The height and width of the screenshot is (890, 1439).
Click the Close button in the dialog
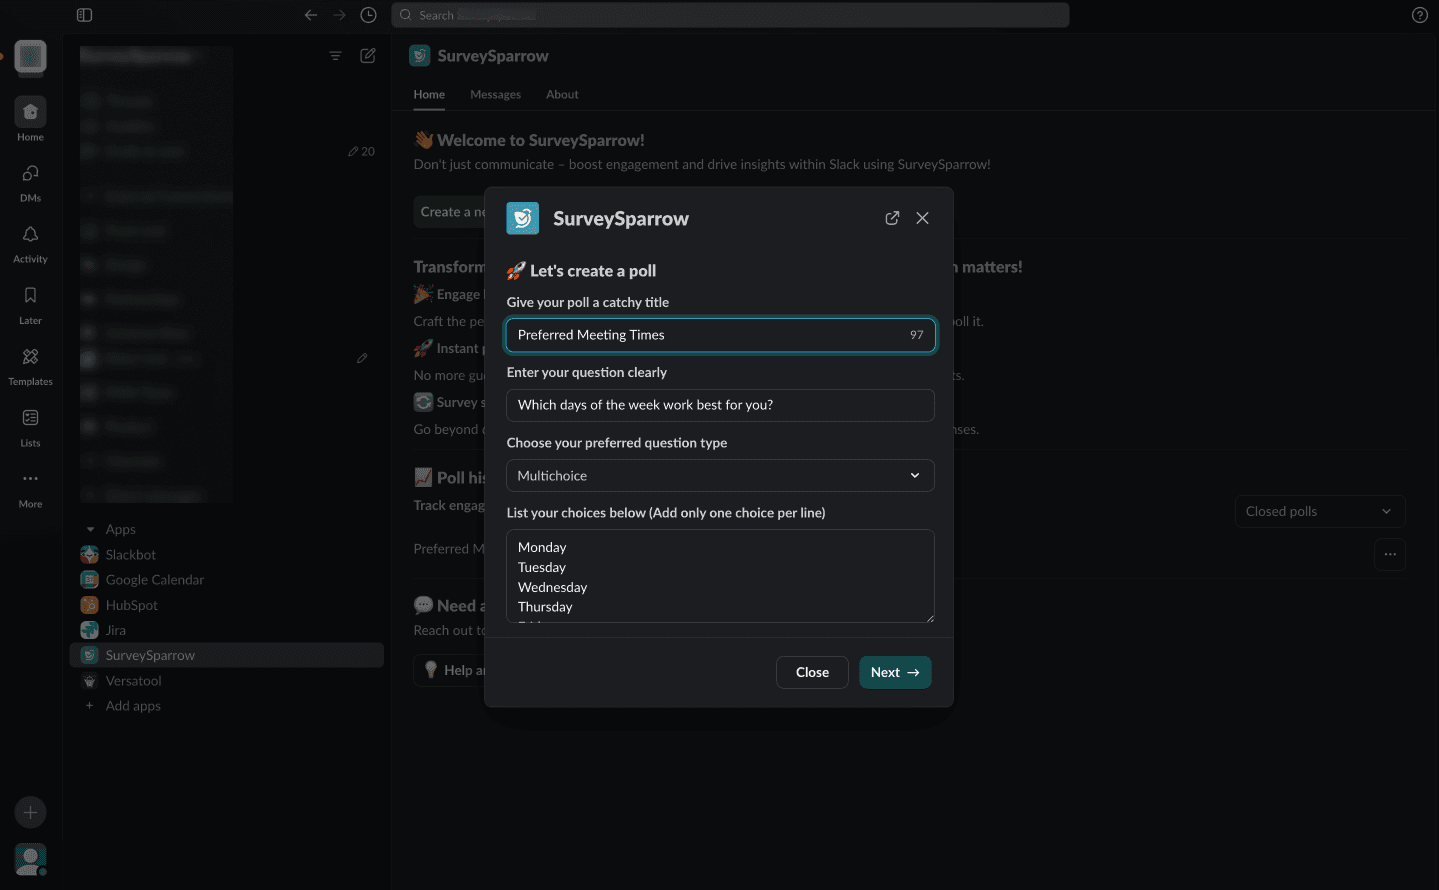coord(812,672)
